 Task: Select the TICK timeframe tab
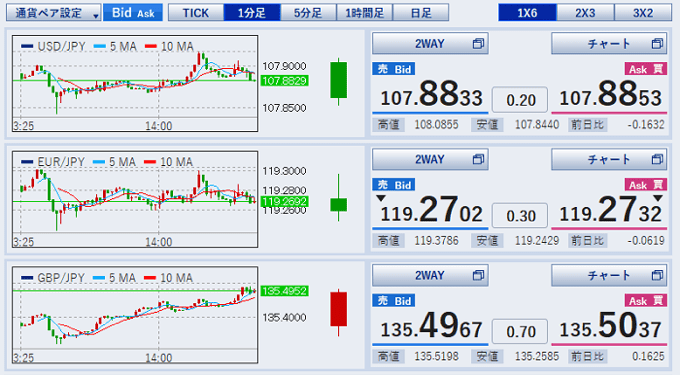coord(196,13)
